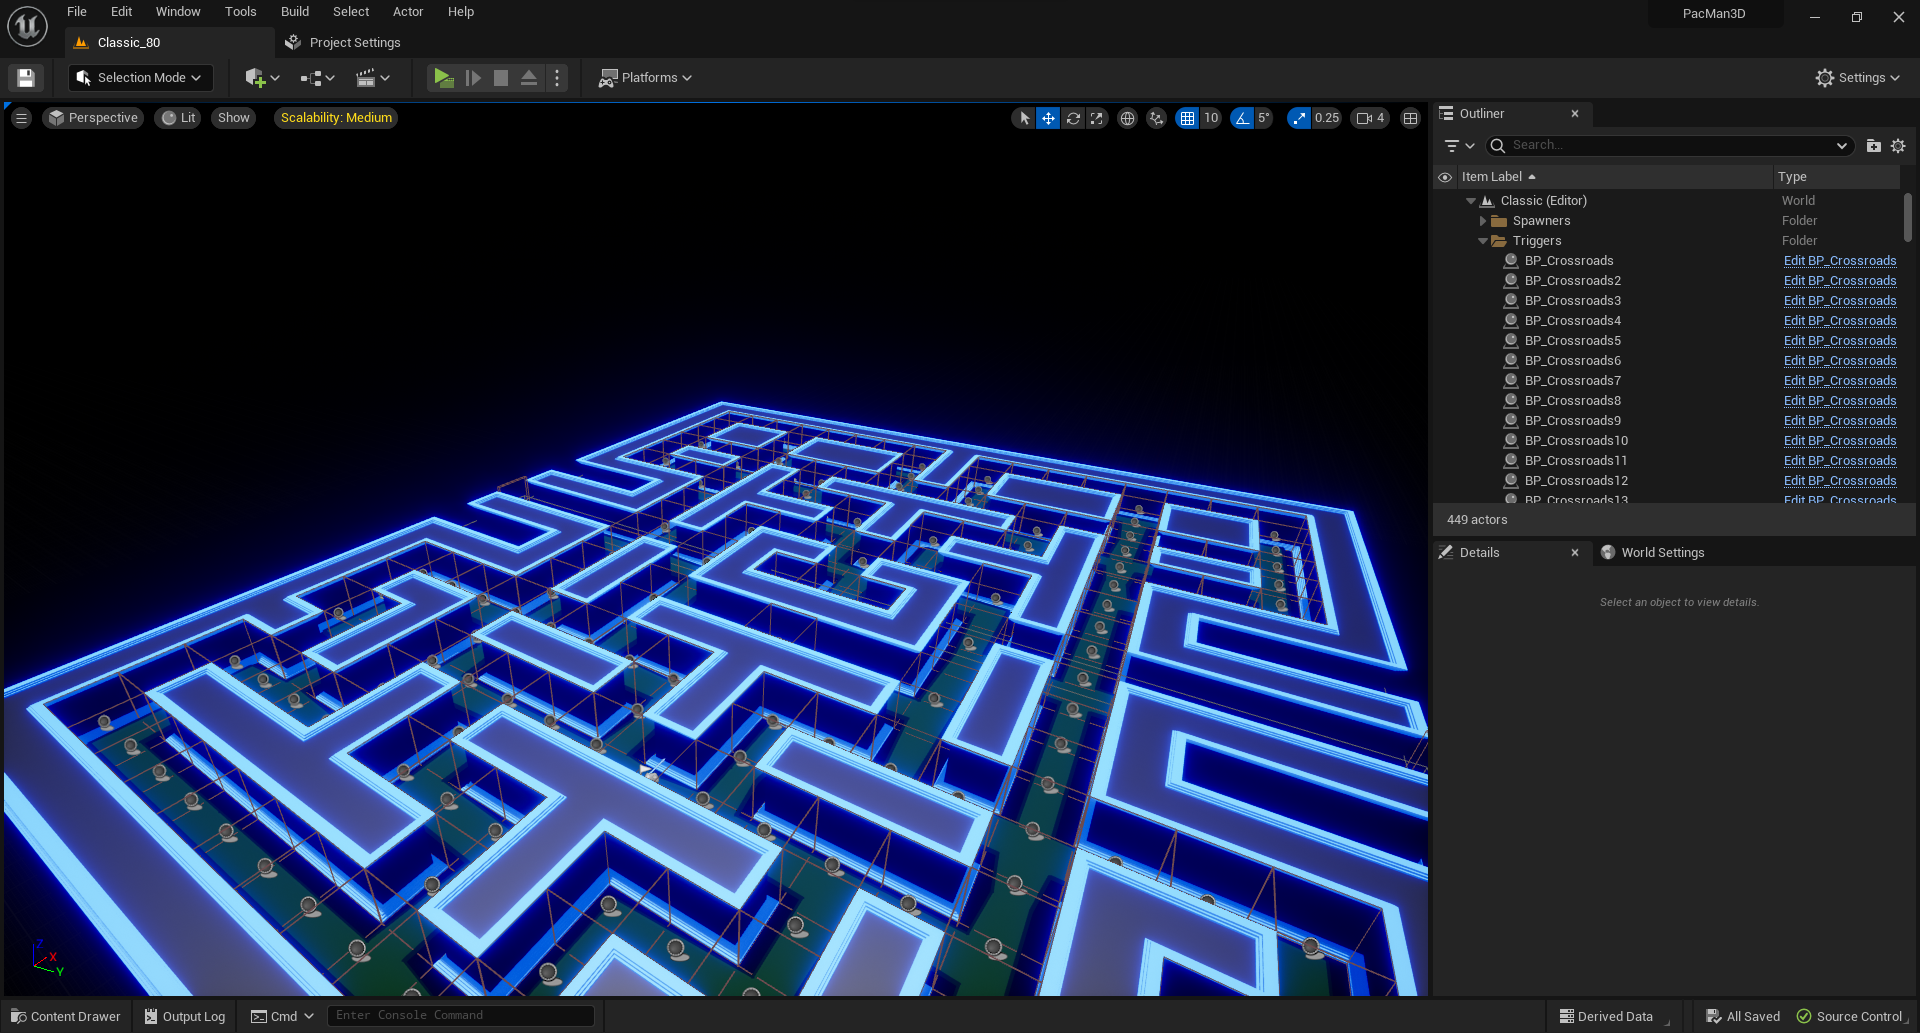Choose the Translate move gizmo tool

[1048, 118]
